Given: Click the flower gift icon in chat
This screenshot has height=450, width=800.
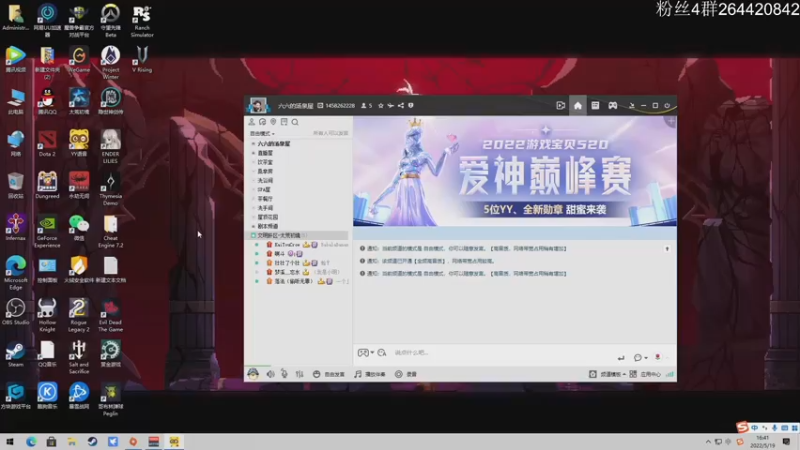Looking at the screenshot, I should [x=658, y=357].
